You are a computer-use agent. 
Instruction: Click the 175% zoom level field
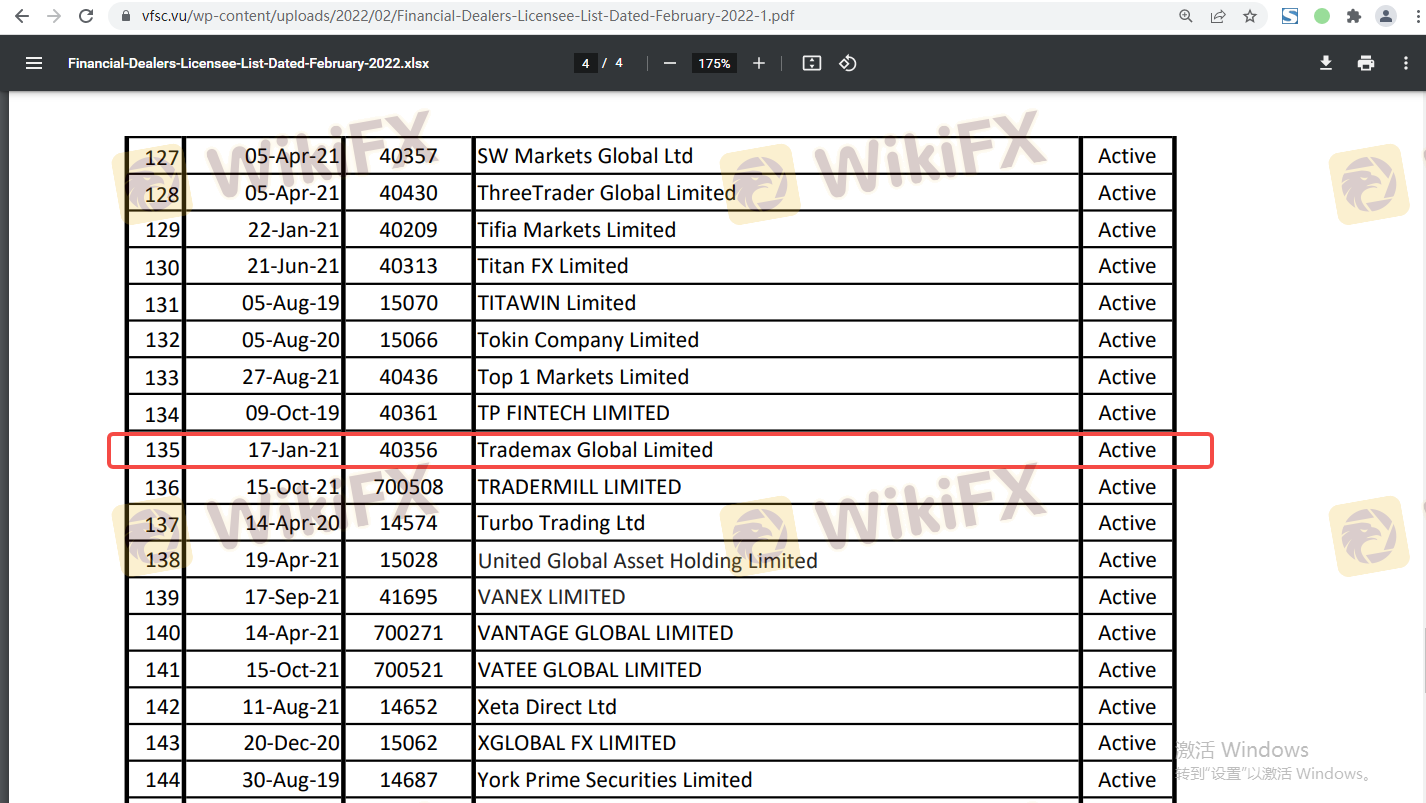[x=714, y=63]
